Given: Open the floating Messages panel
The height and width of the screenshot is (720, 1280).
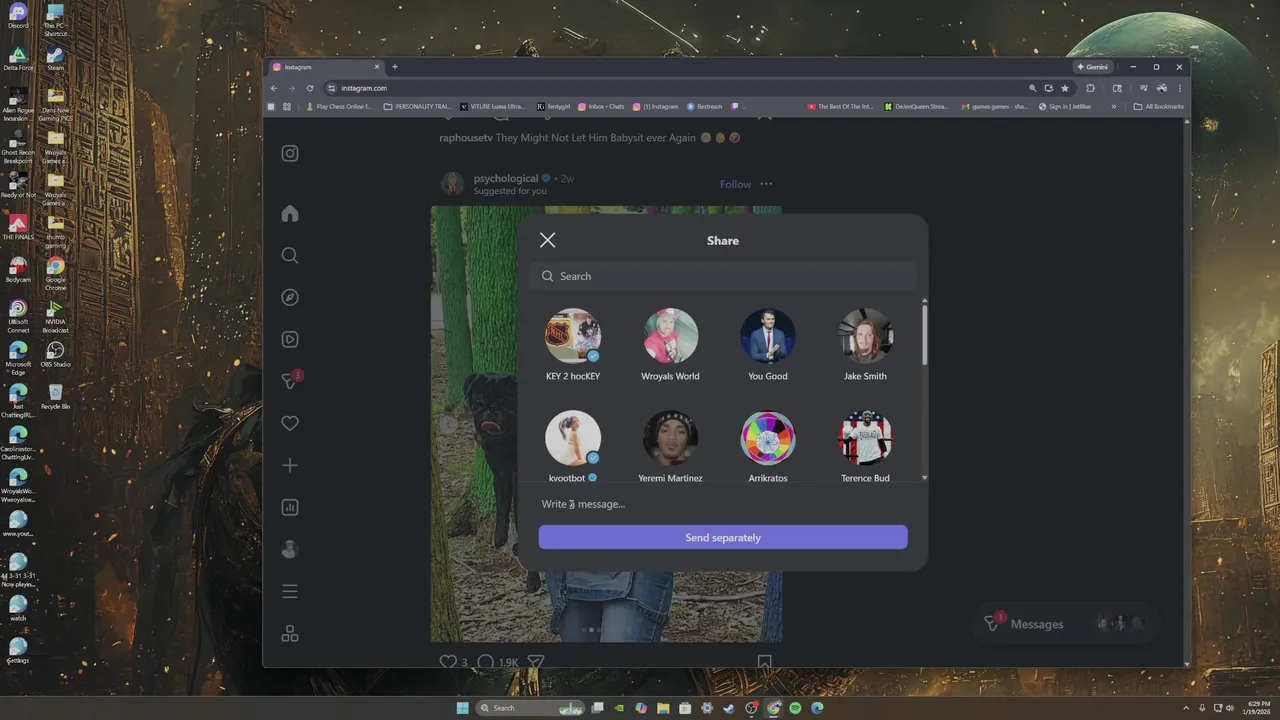Looking at the screenshot, I should 1064,623.
